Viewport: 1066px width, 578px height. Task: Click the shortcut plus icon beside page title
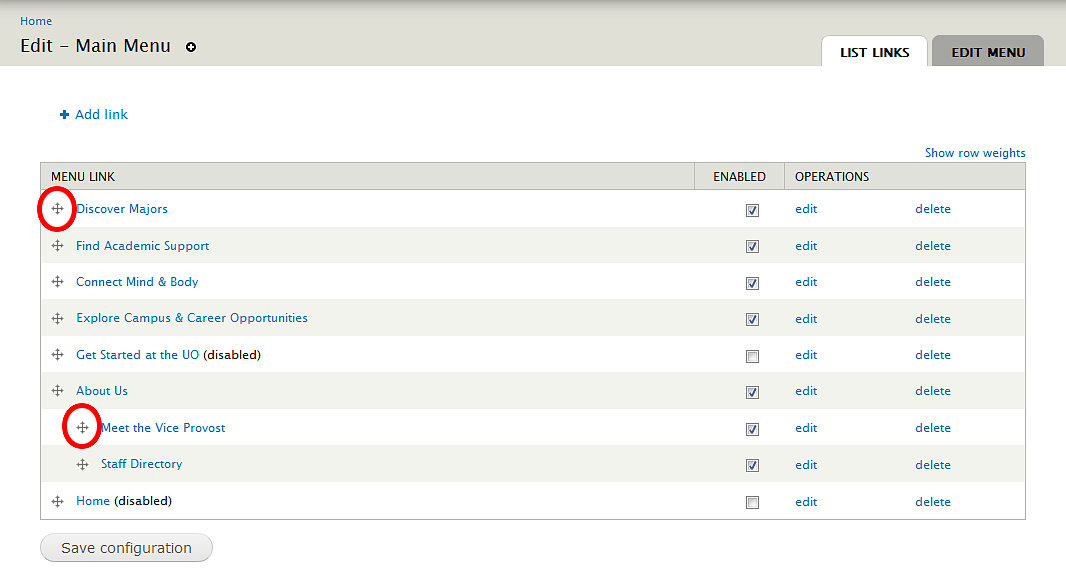(x=191, y=47)
